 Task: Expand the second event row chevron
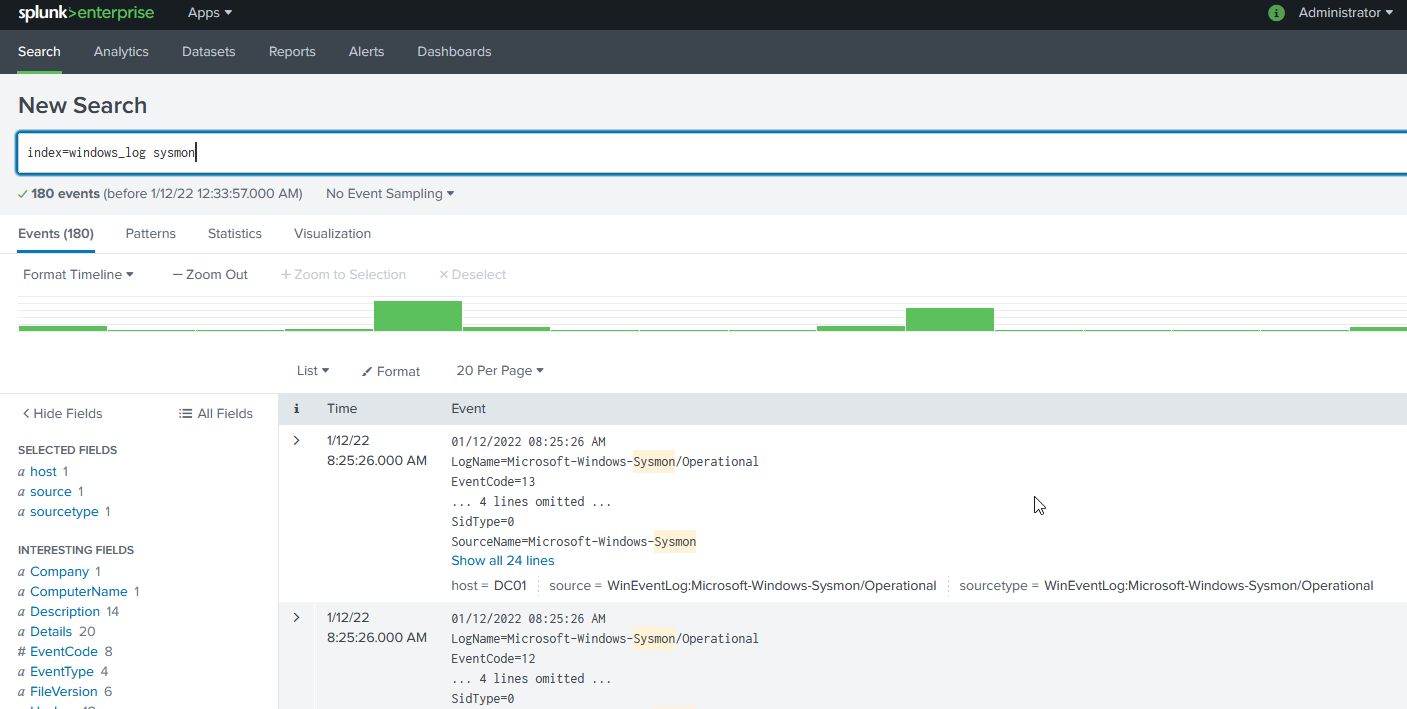[x=296, y=618]
